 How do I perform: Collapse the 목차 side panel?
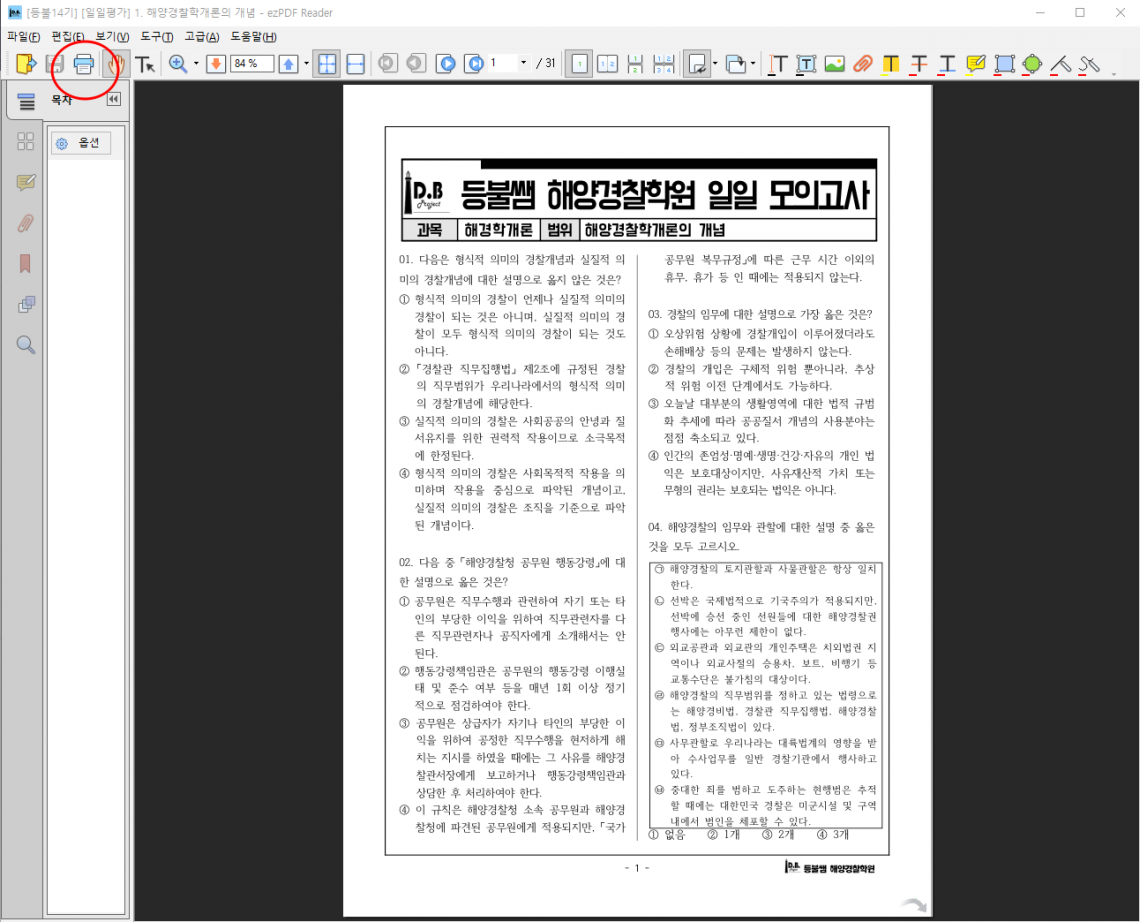pos(113,100)
